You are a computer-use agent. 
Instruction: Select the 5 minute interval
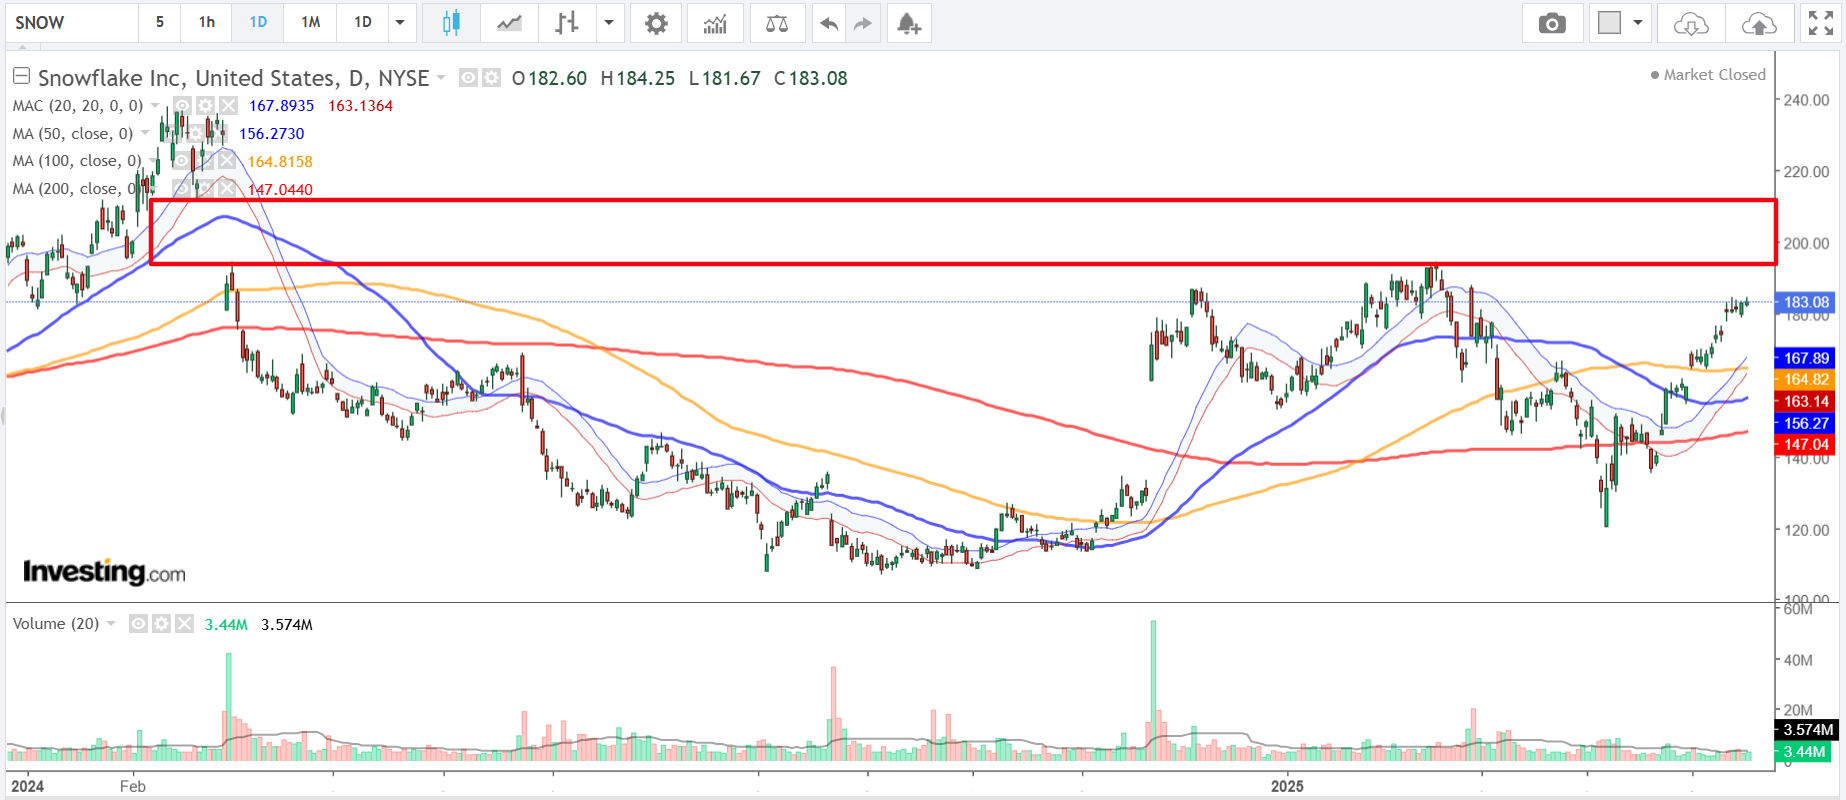[159, 22]
